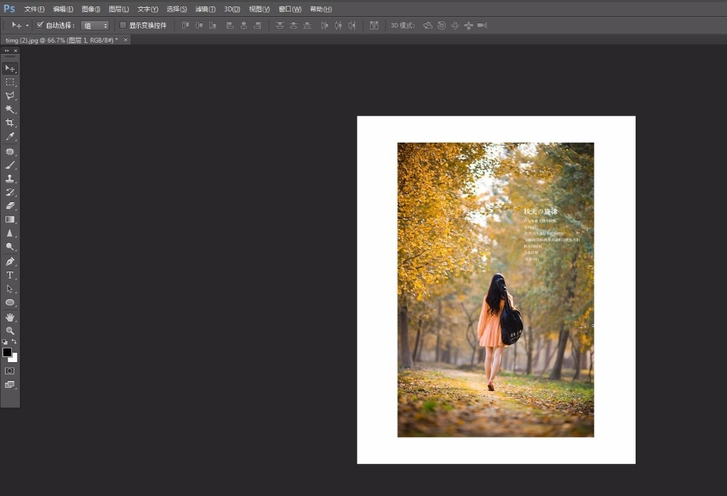The height and width of the screenshot is (496, 727).
Task: Select the Crop tool
Action: (x=10, y=123)
